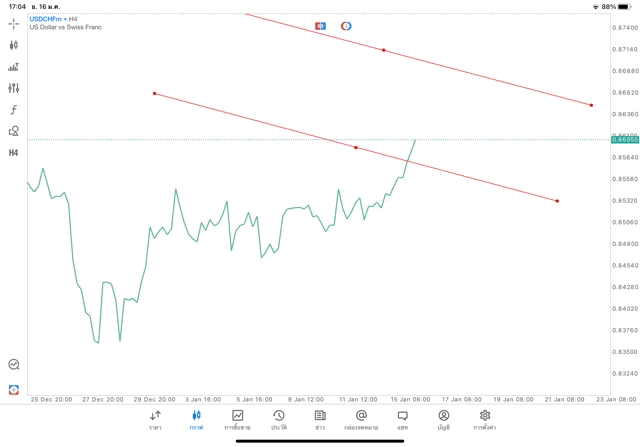Activate the crosshair cursor tool
The image size is (640, 447).
coord(14,23)
